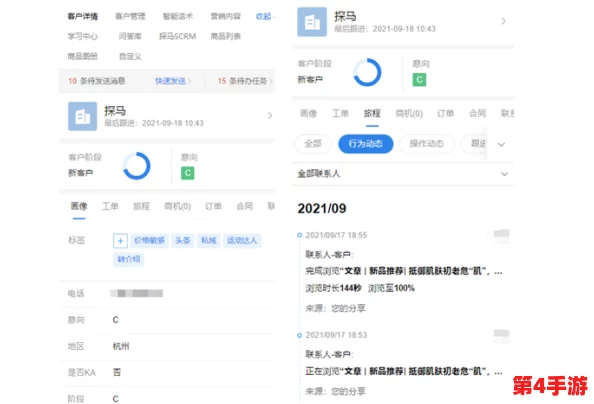Open the 工单 tab on the 画像 screen
Screen dimensions: 594x404
pyautogui.click(x=110, y=206)
